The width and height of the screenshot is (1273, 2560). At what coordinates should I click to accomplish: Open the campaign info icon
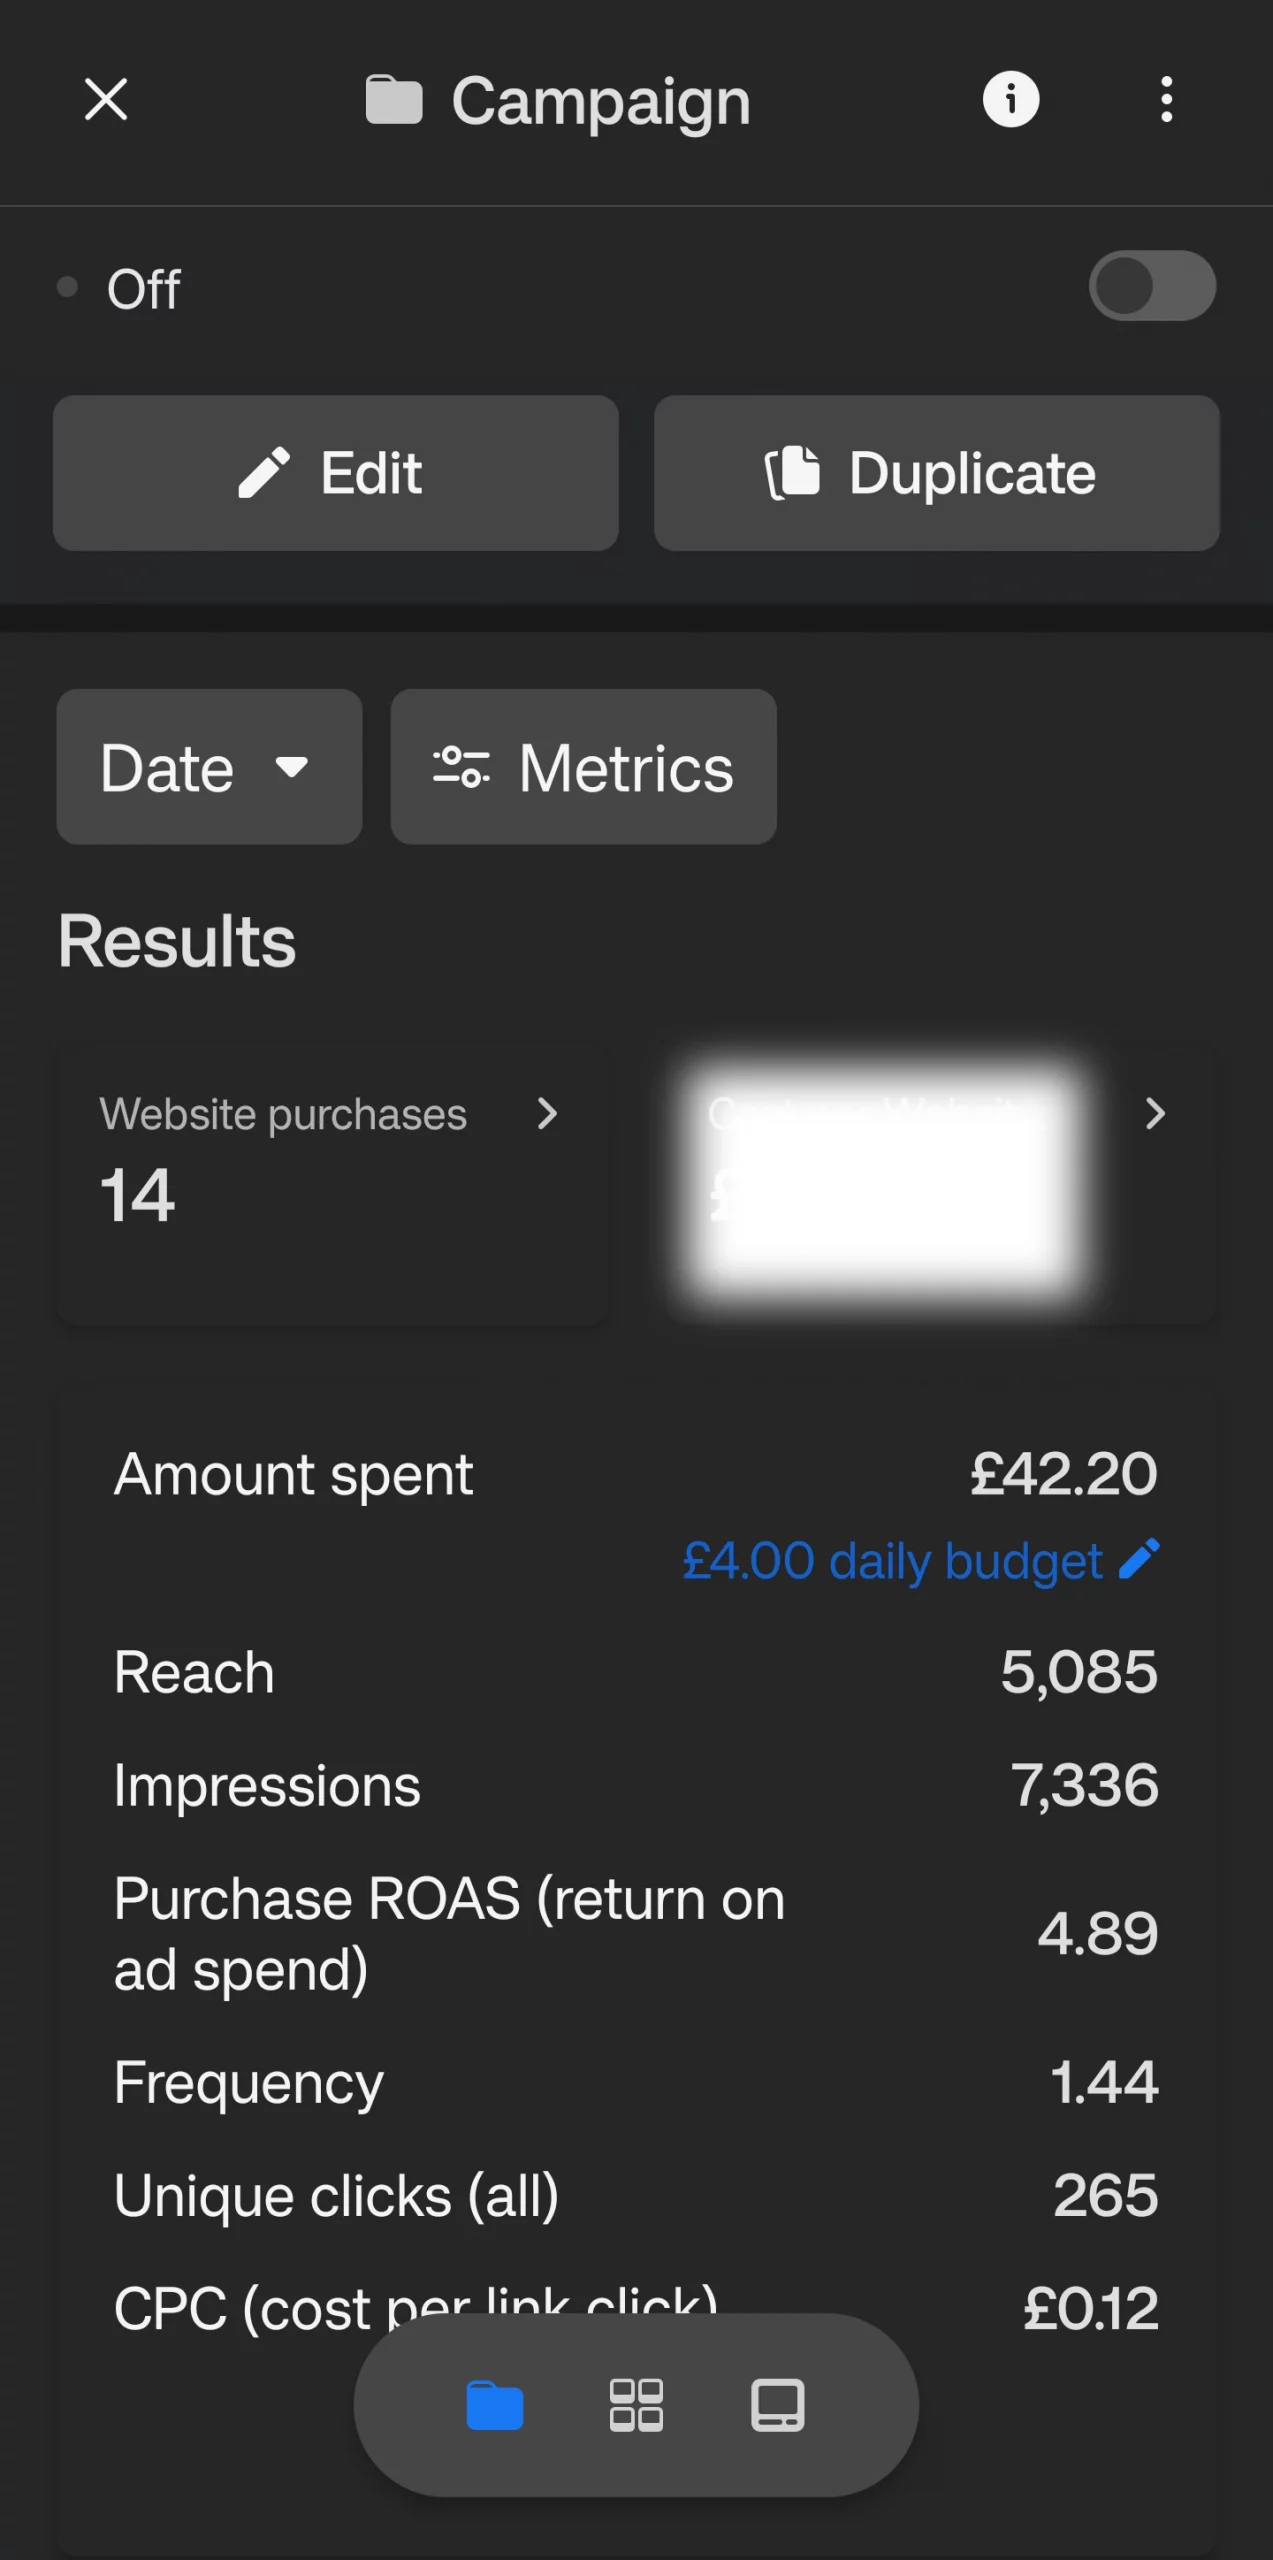tap(1010, 100)
